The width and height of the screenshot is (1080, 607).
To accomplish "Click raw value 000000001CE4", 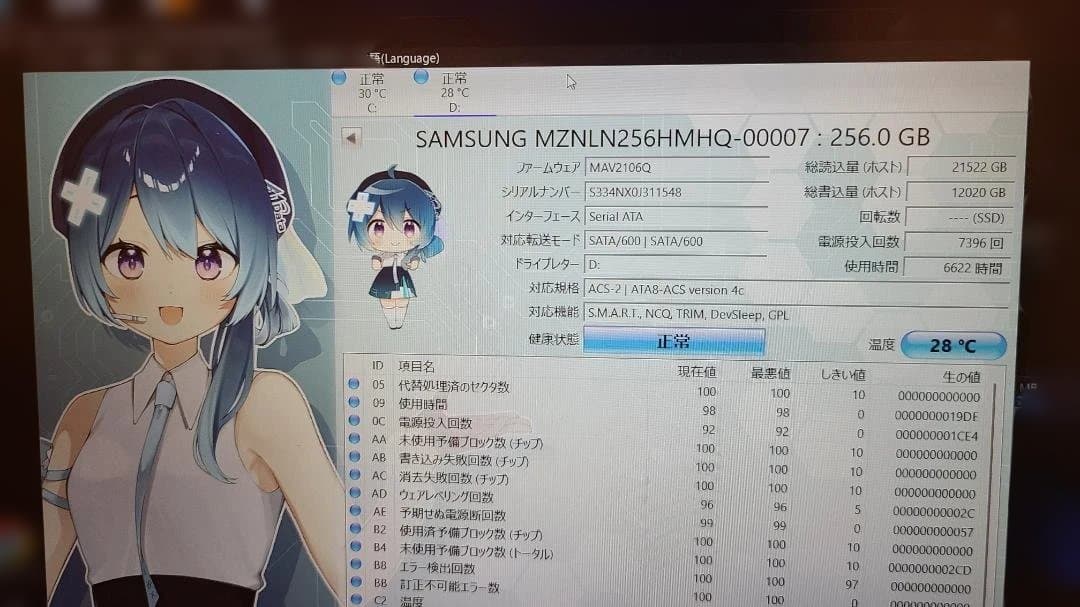I will click(936, 435).
